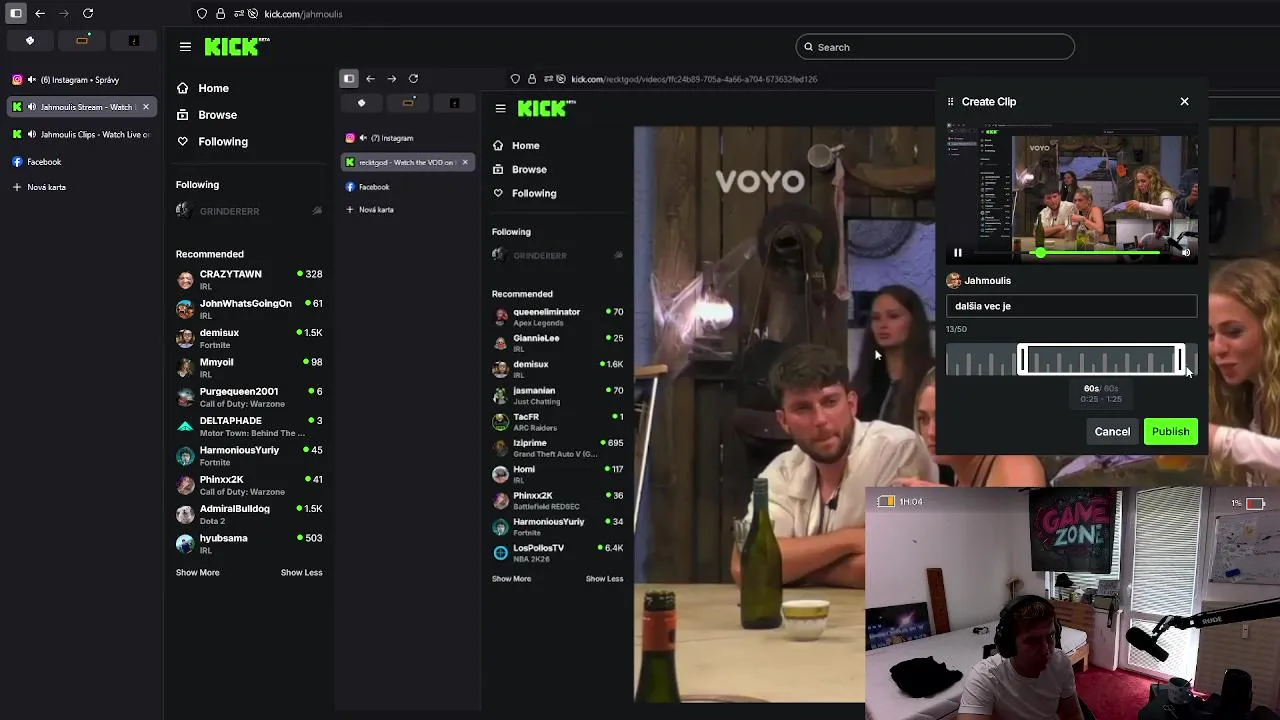Click the search field on Kick
The image size is (1280, 720).
click(x=935, y=47)
